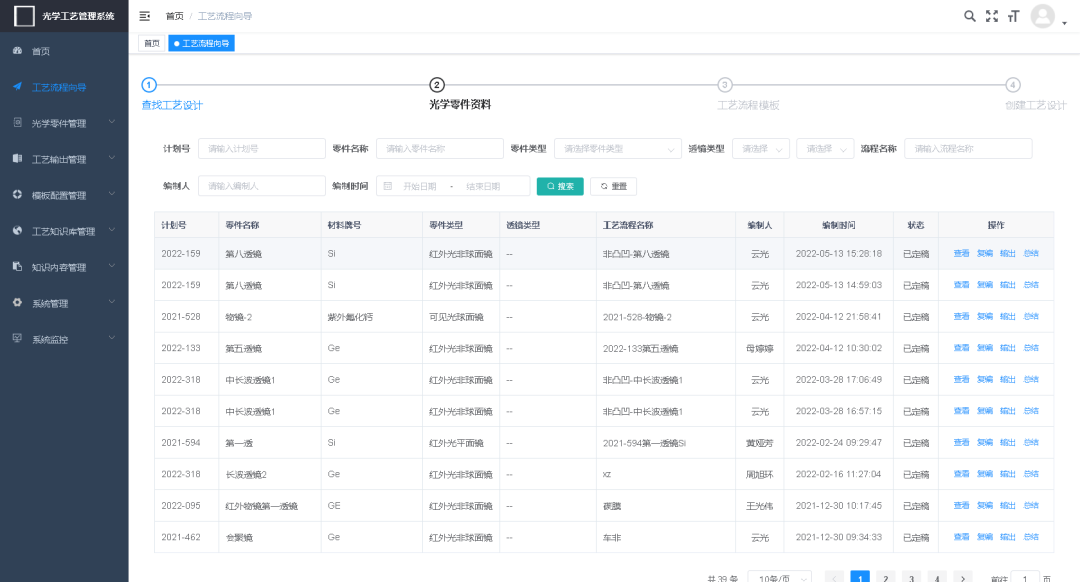Click the 系统监控 monitor icon in the sidebar
Image resolution: width=1080 pixels, height=582 pixels.
pos(17,339)
